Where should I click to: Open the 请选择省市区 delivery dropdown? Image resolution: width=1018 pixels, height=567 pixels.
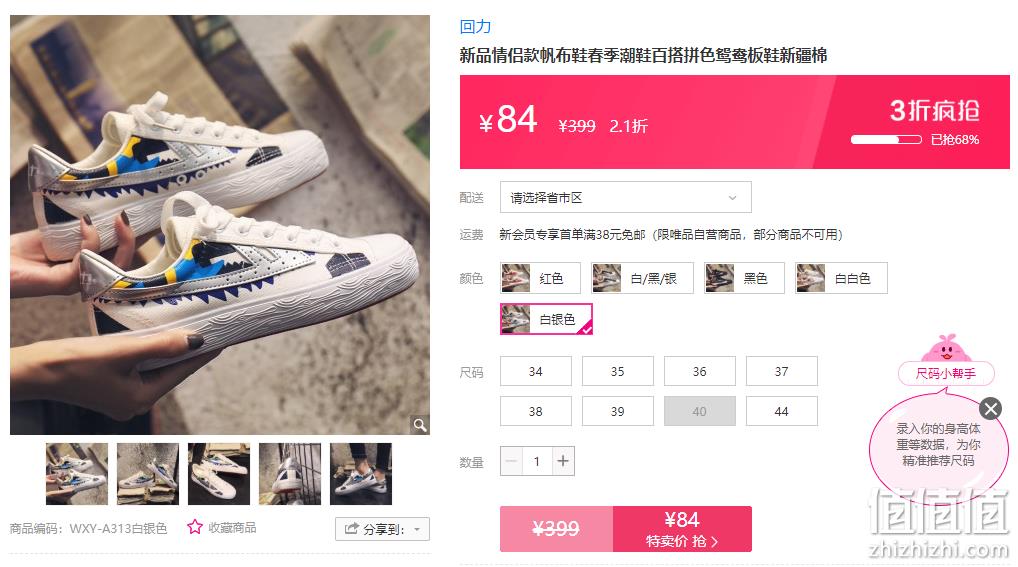click(625, 197)
